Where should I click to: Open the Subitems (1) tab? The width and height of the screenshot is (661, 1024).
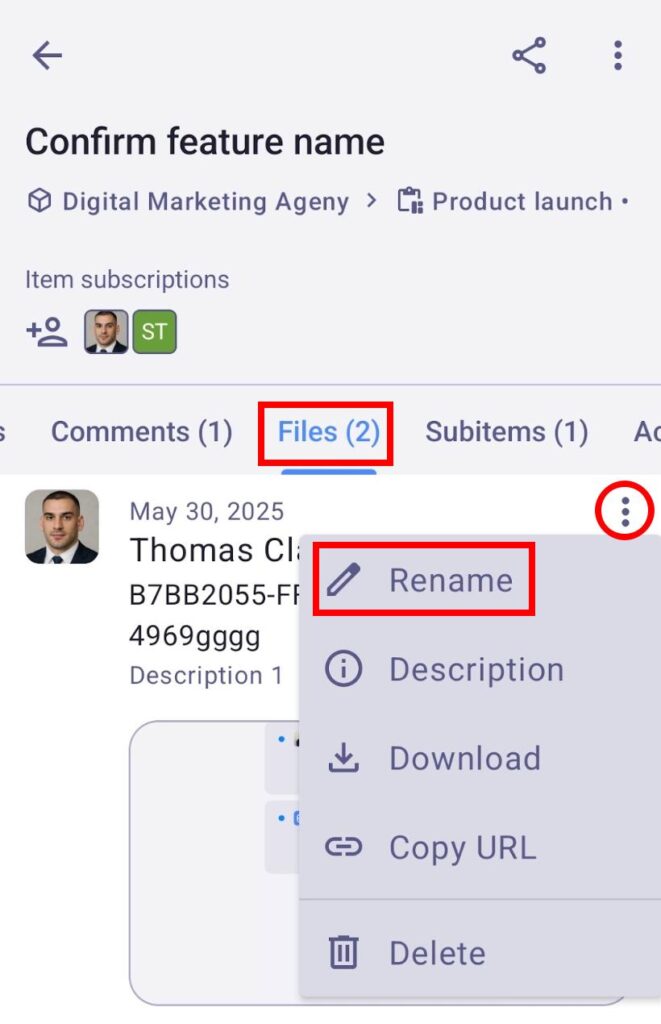point(506,432)
